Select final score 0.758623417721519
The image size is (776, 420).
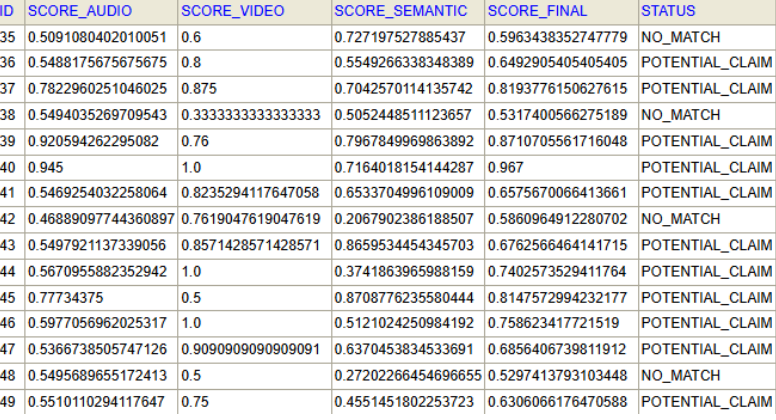[x=553, y=323]
